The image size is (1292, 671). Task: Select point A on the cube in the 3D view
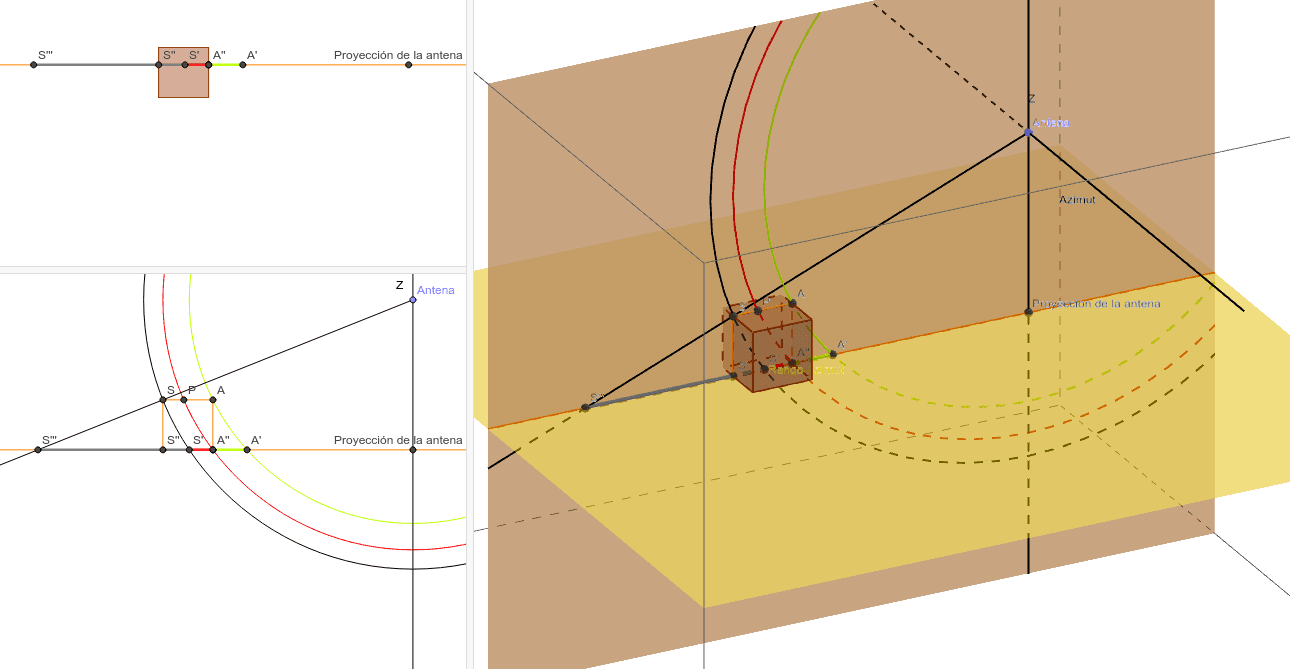click(792, 303)
